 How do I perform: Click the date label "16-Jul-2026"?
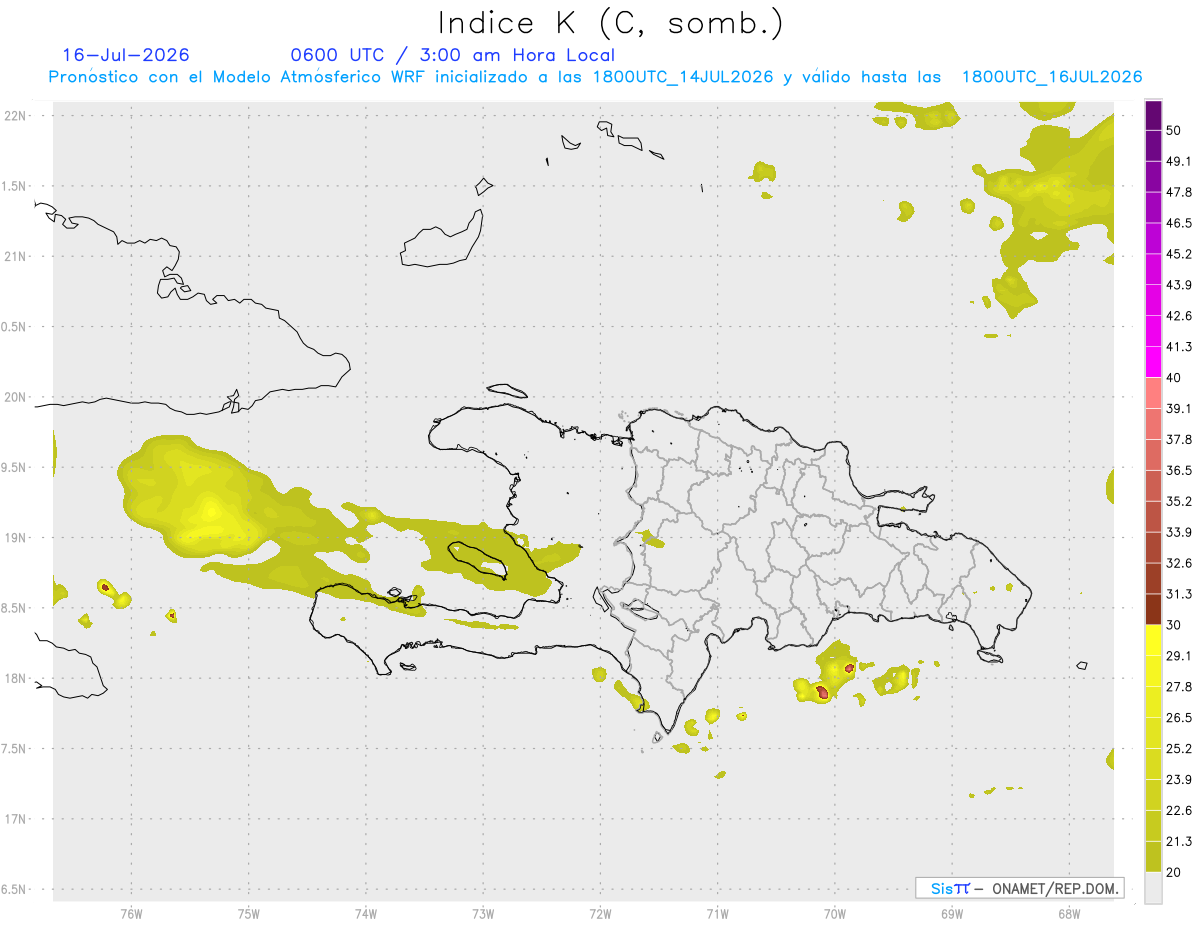(x=126, y=55)
